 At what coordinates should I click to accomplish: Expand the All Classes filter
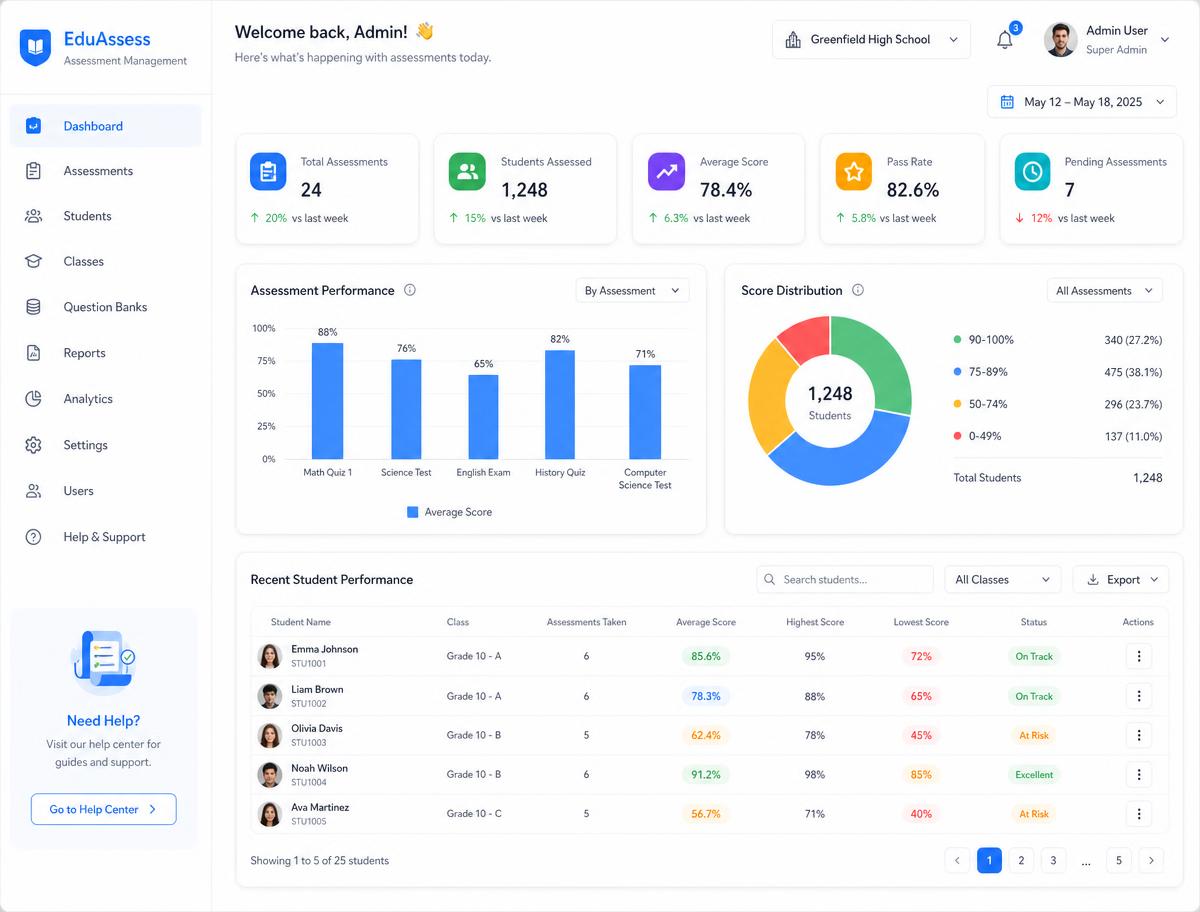click(x=1002, y=579)
